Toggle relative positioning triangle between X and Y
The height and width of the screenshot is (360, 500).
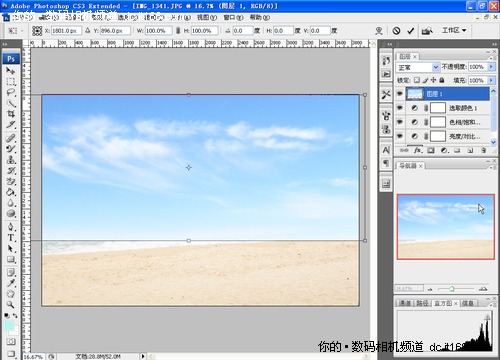click(88, 30)
